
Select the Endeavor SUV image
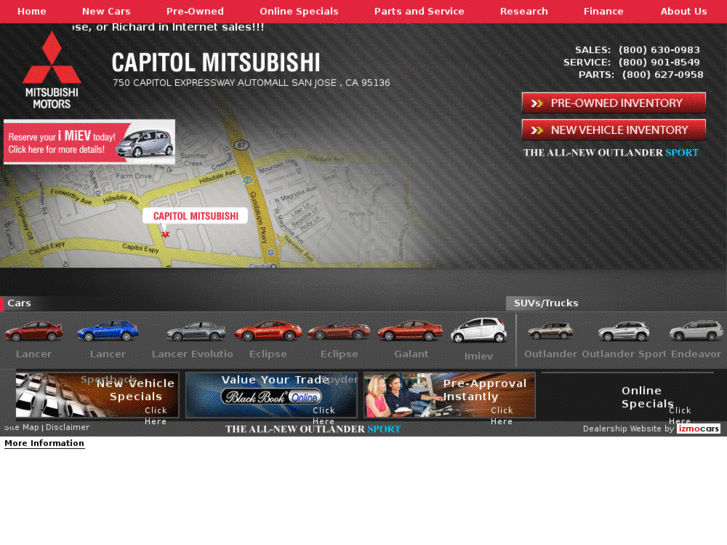point(696,331)
